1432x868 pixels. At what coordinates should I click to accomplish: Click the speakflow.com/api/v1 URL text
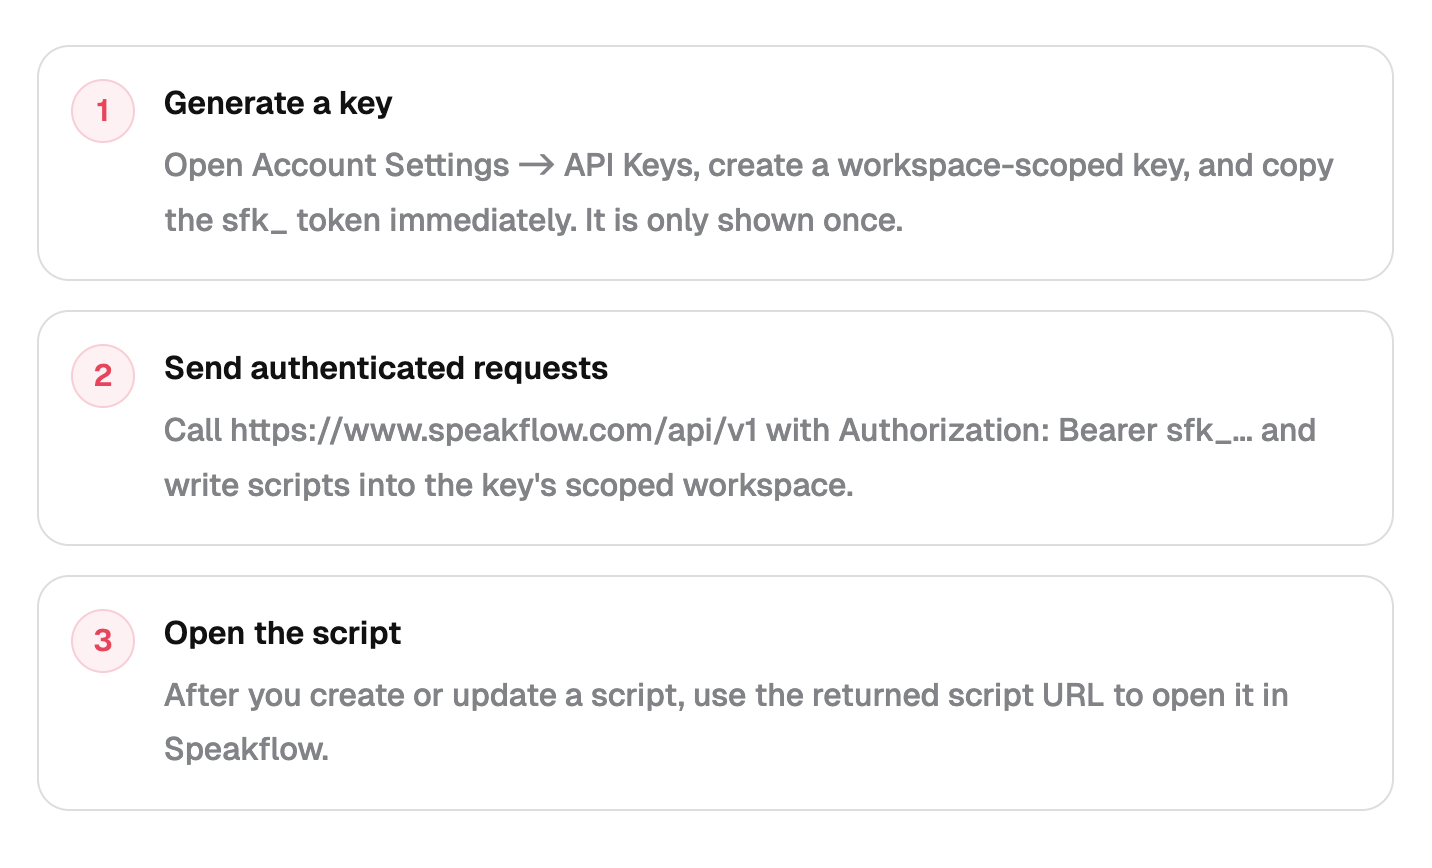[x=493, y=430]
